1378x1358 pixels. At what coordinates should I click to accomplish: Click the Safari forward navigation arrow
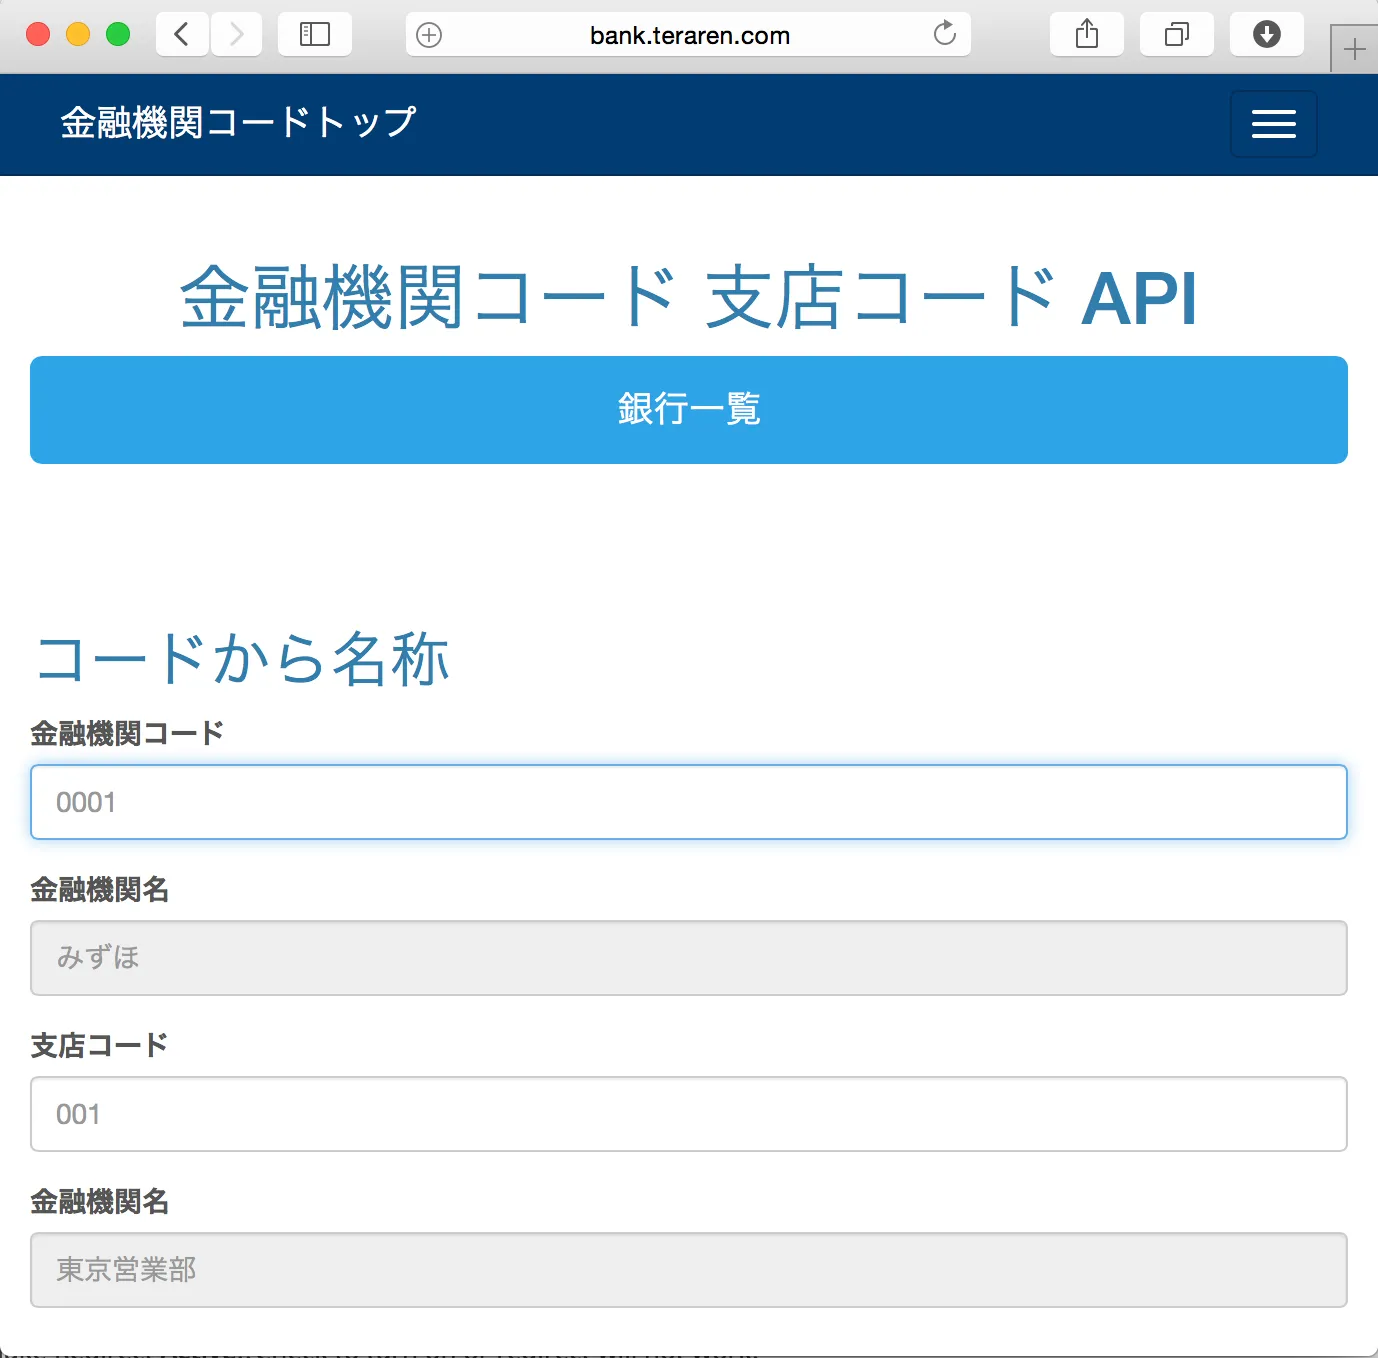pyautogui.click(x=236, y=34)
